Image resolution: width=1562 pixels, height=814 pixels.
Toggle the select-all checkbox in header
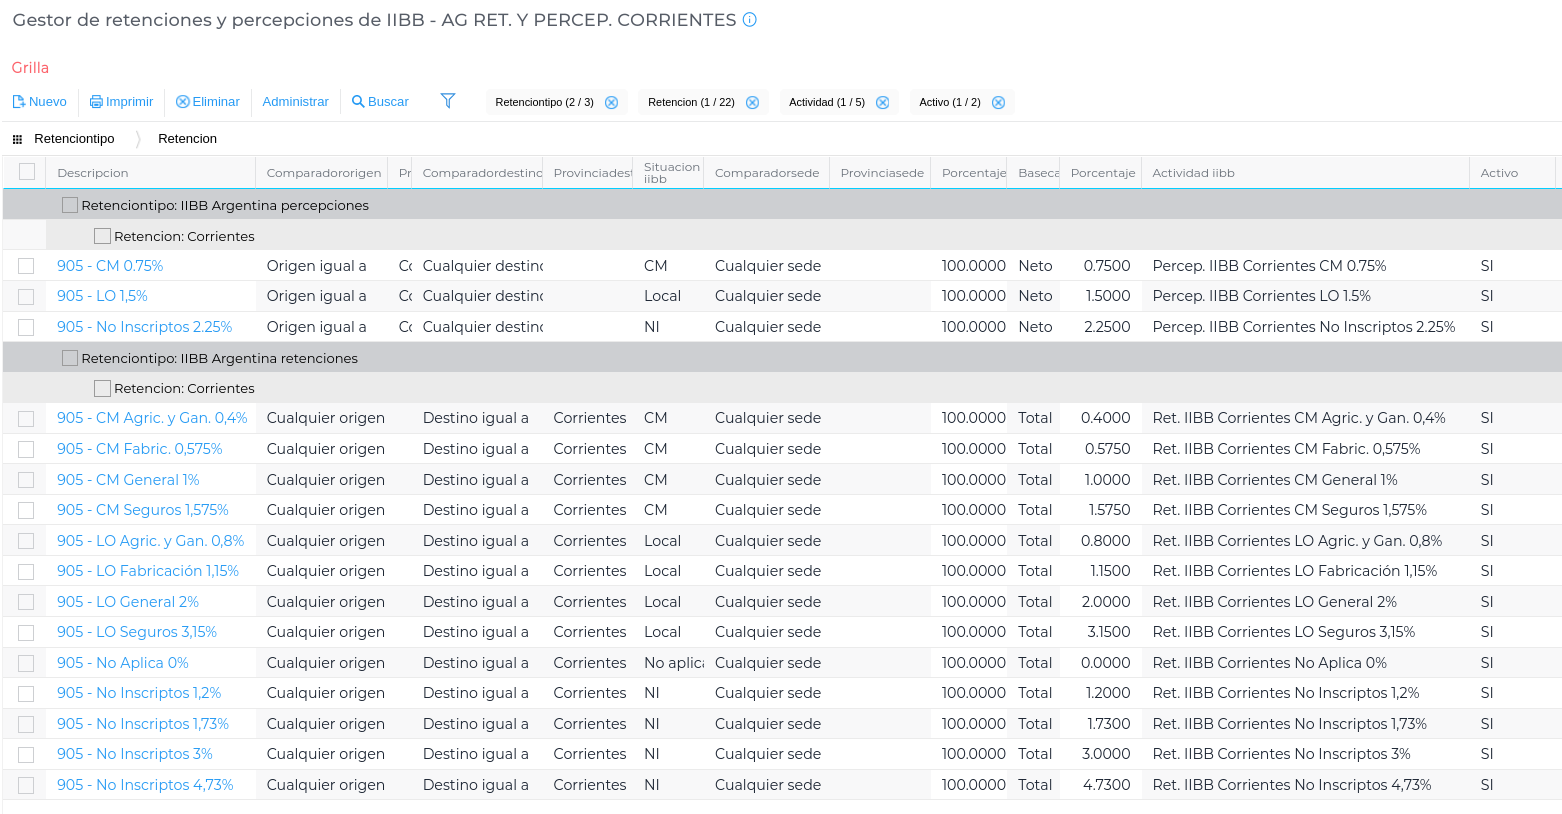tap(27, 172)
